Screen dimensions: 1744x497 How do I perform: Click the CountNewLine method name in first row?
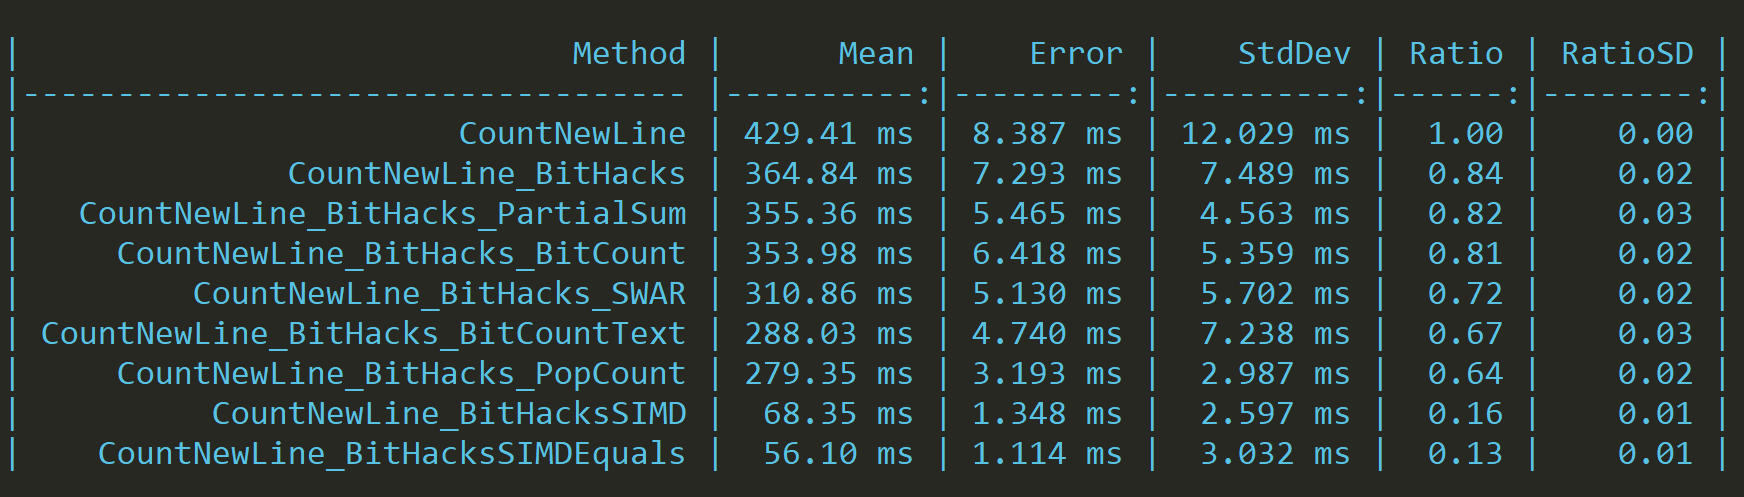(x=572, y=133)
